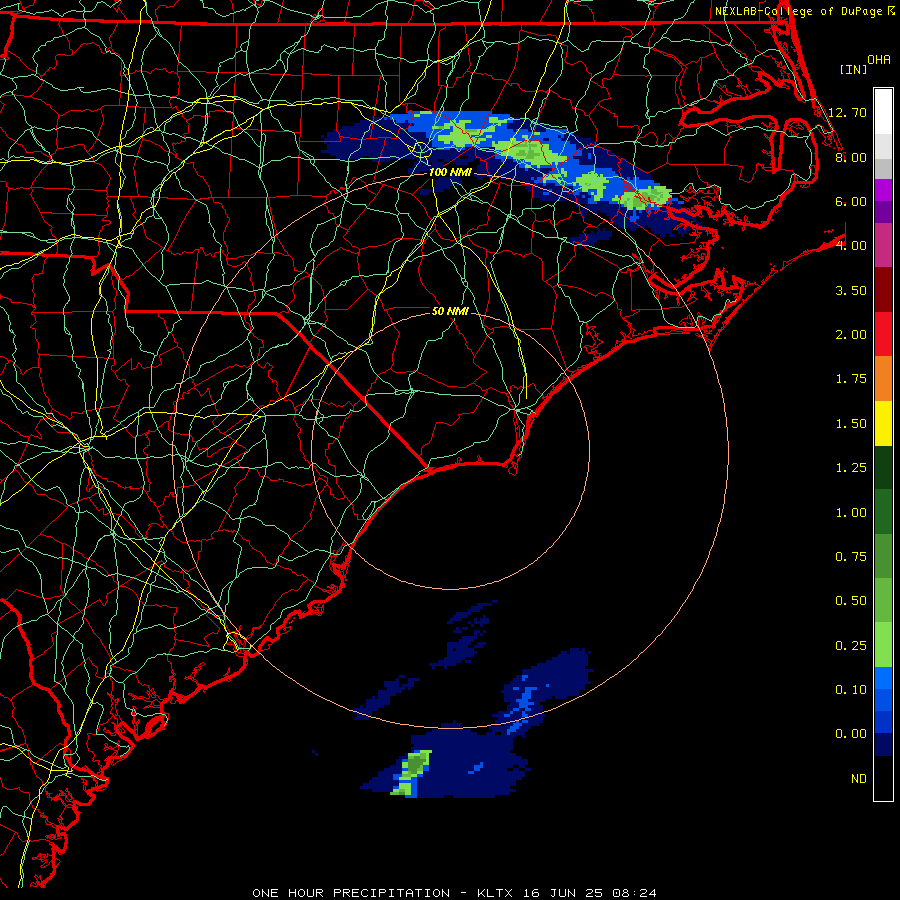This screenshot has width=900, height=900.
Task: Select the 0.75 legend value
Action: 851,557
